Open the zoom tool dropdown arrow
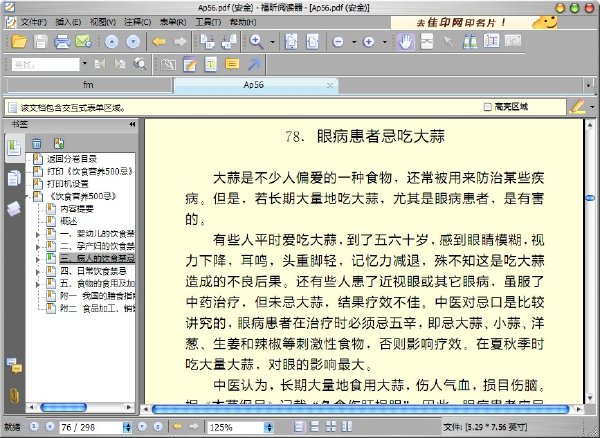Viewport: 600px width, 438px height. click(272, 42)
